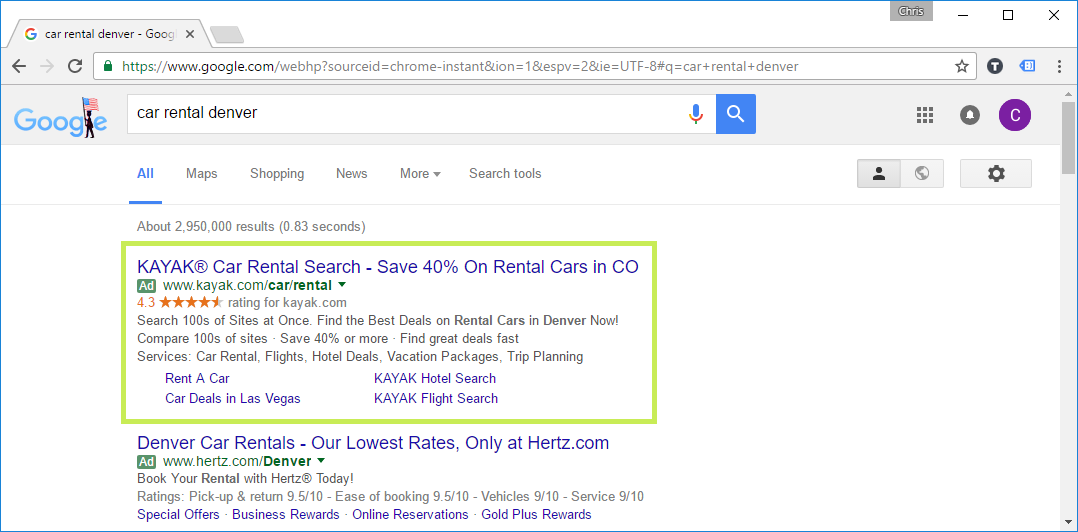The image size is (1078, 532).
Task: Click the scrollbar up arrow
Action: pos(1068,94)
